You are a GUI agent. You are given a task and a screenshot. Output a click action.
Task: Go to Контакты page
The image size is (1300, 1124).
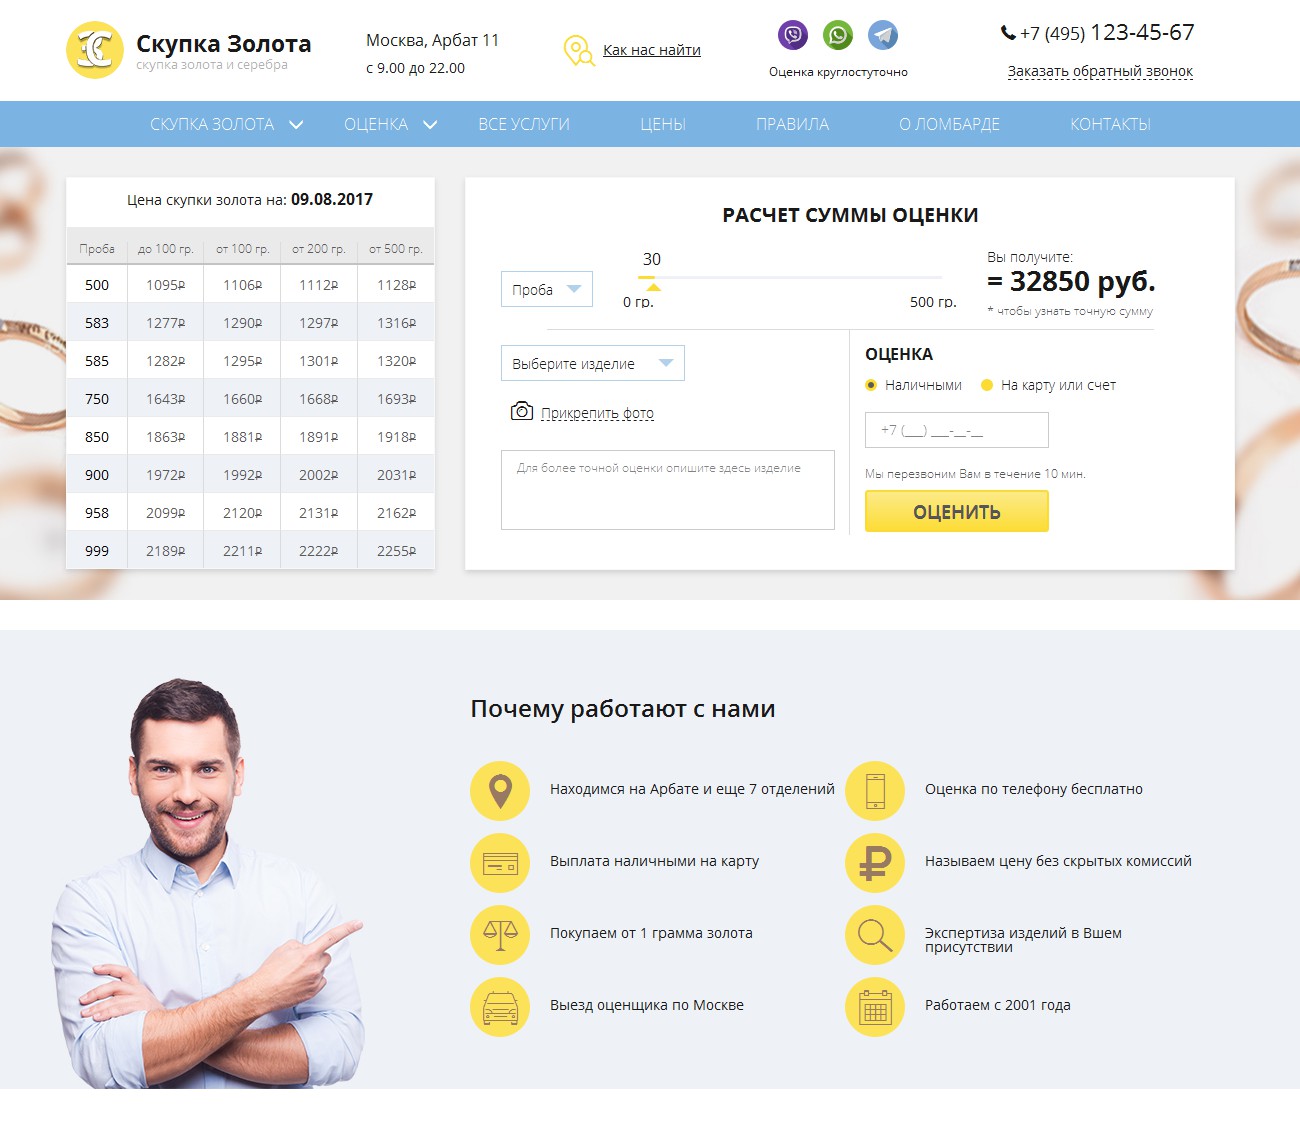click(1110, 124)
